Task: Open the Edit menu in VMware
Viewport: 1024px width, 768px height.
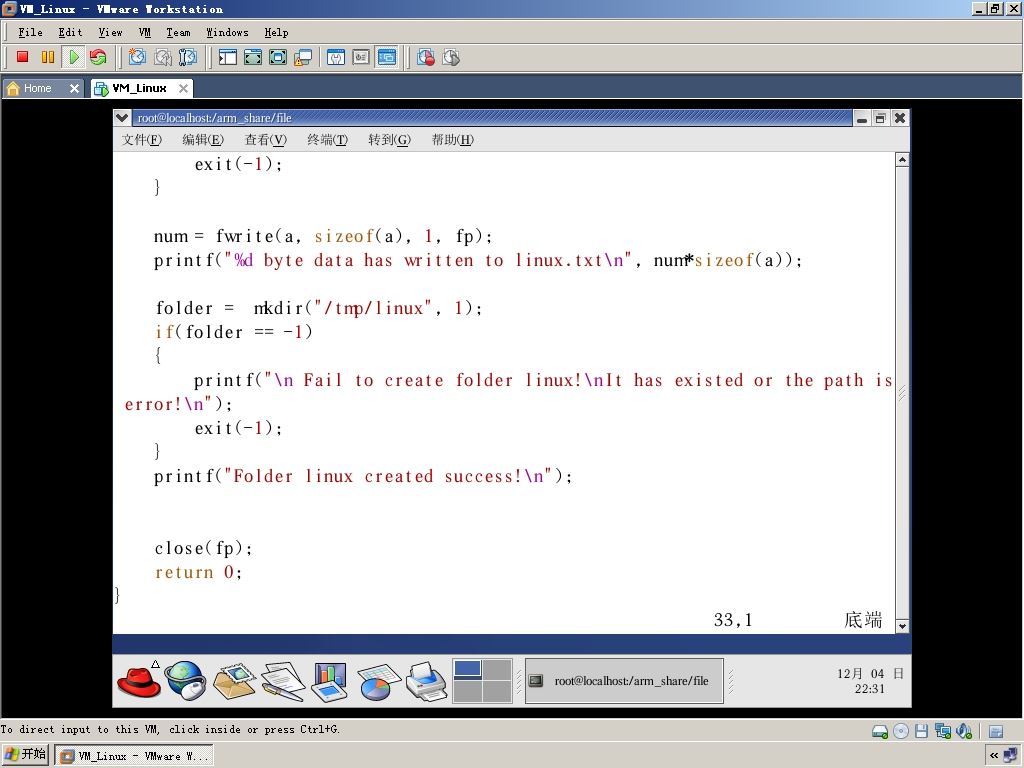Action: [70, 32]
